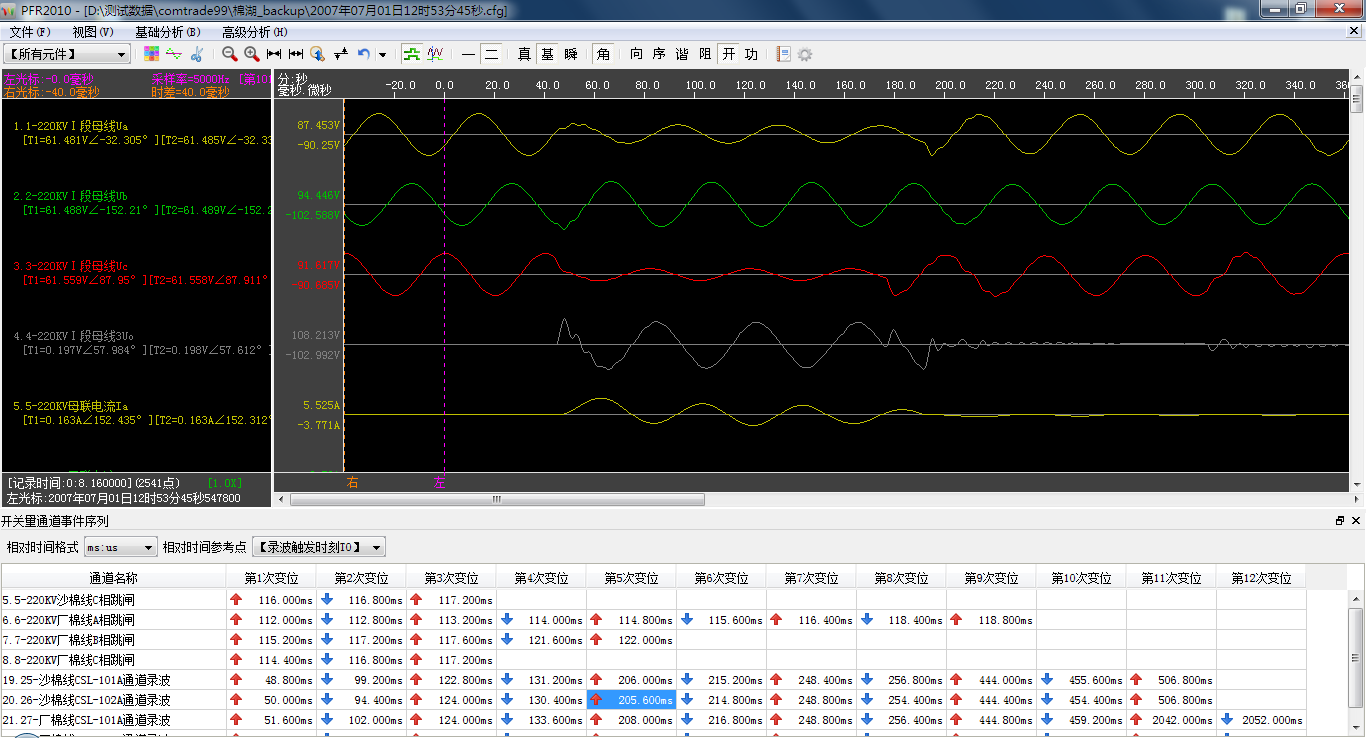Viewport: 1366px width, 738px height.
Task: Toggle the overlapping analog waveform icon
Action: pos(435,54)
